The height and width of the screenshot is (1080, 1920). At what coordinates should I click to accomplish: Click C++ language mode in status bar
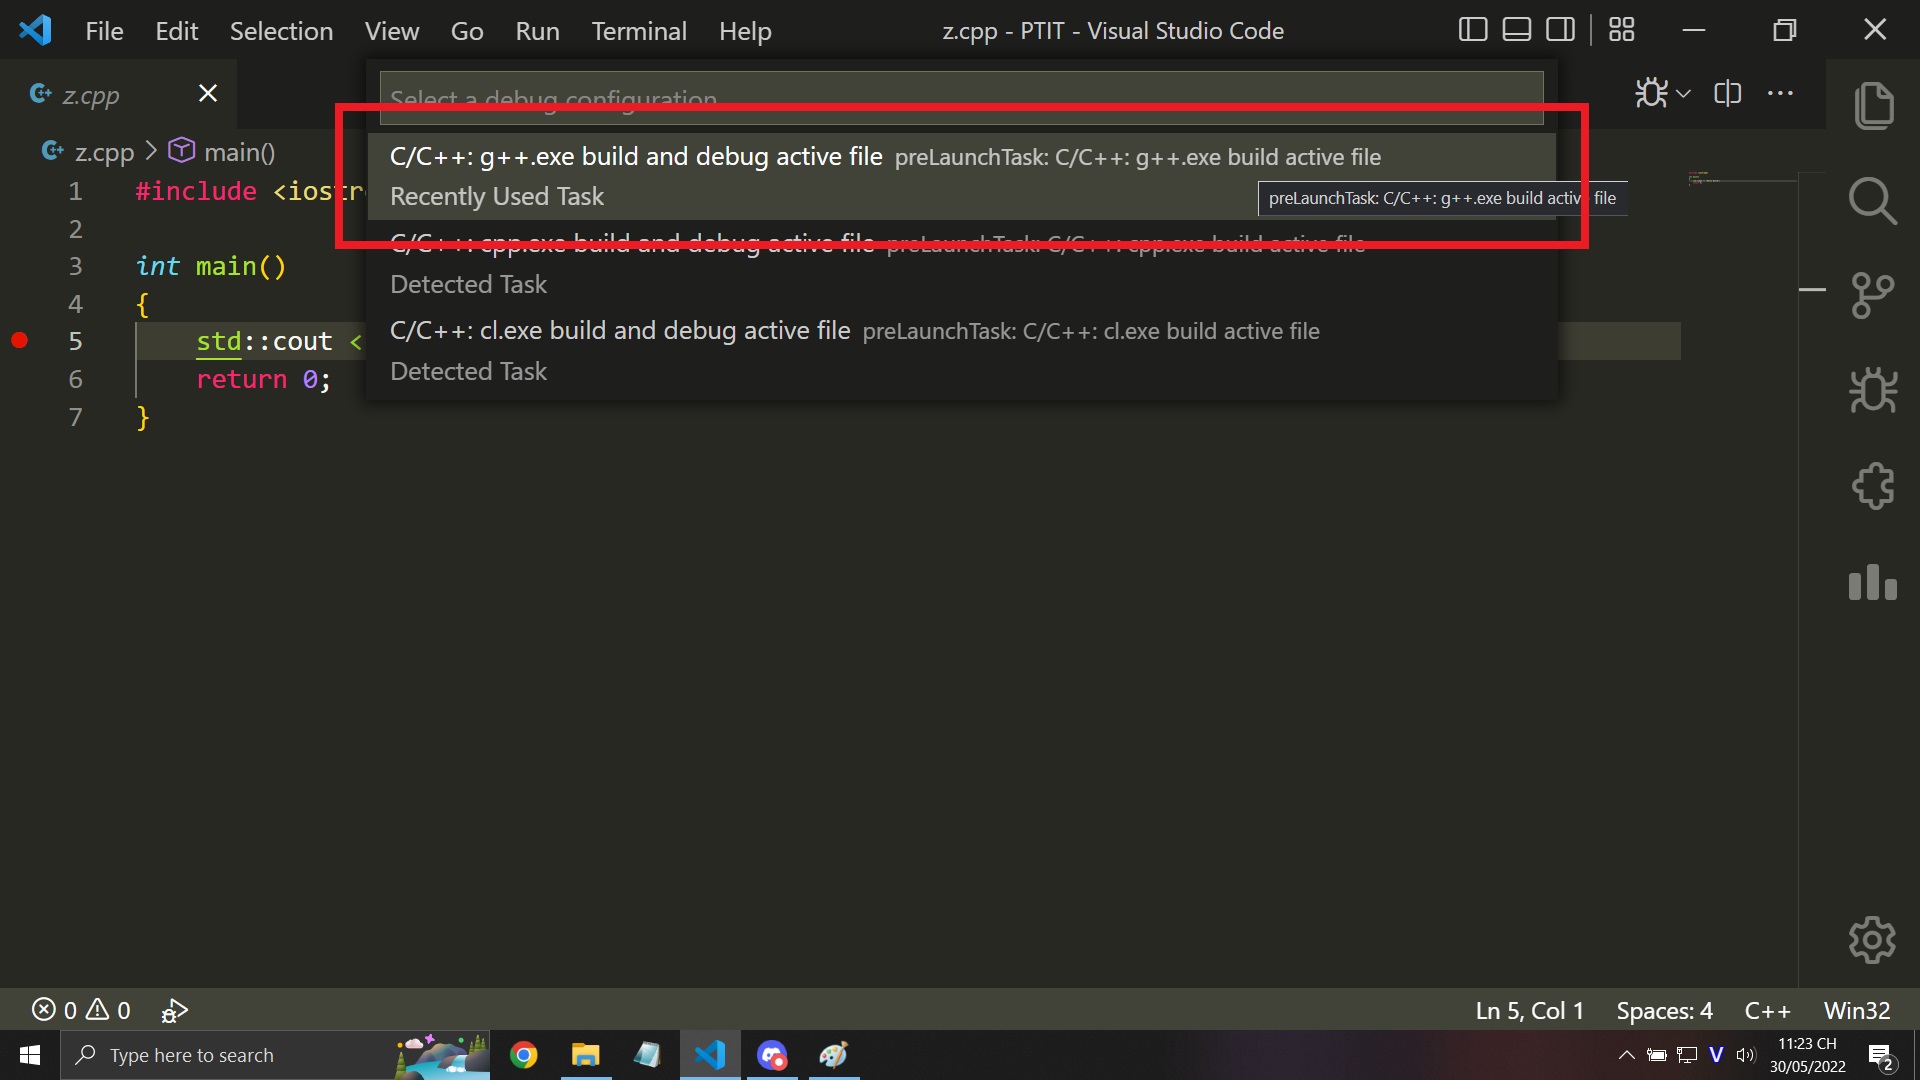point(1767,1011)
